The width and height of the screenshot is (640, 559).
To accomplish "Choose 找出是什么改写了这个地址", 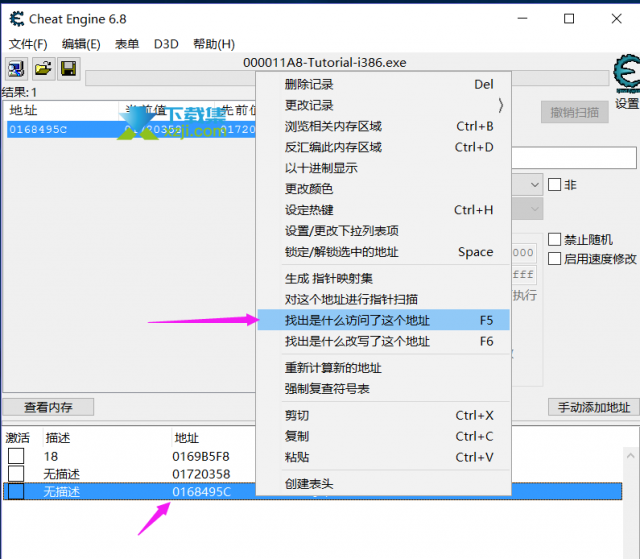I will [x=384, y=341].
